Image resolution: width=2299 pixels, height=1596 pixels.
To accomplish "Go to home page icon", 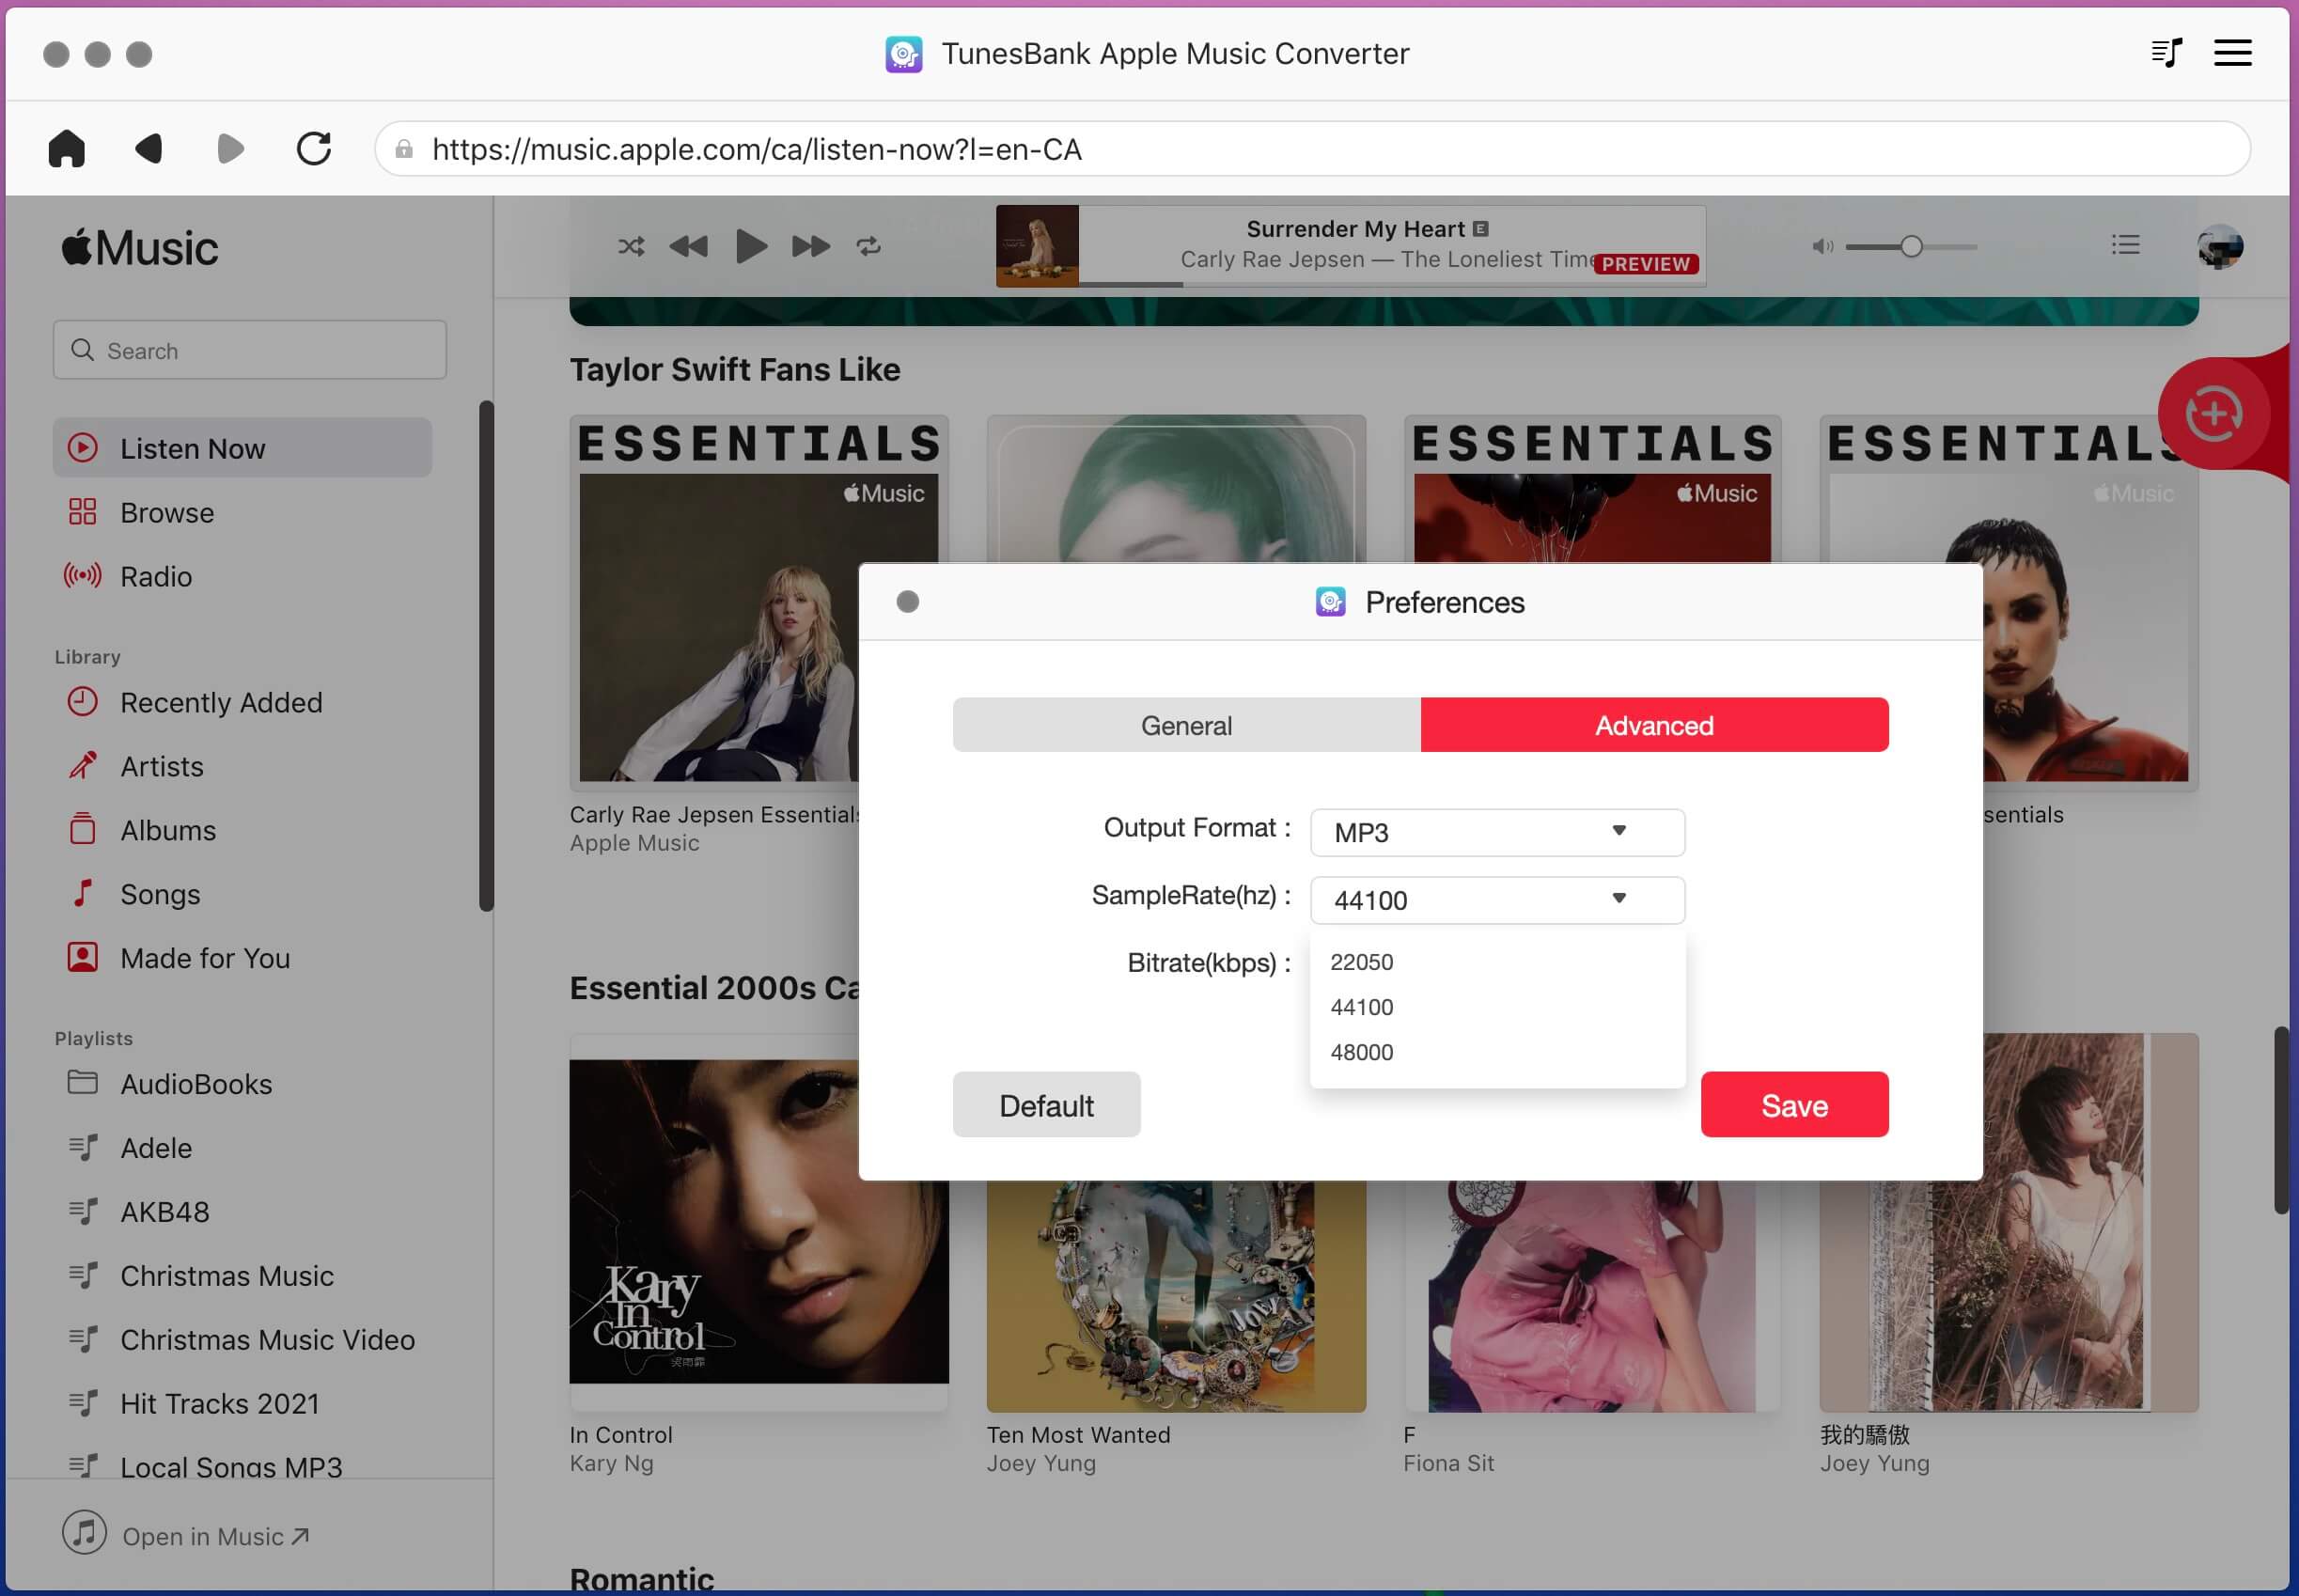I will 66,148.
